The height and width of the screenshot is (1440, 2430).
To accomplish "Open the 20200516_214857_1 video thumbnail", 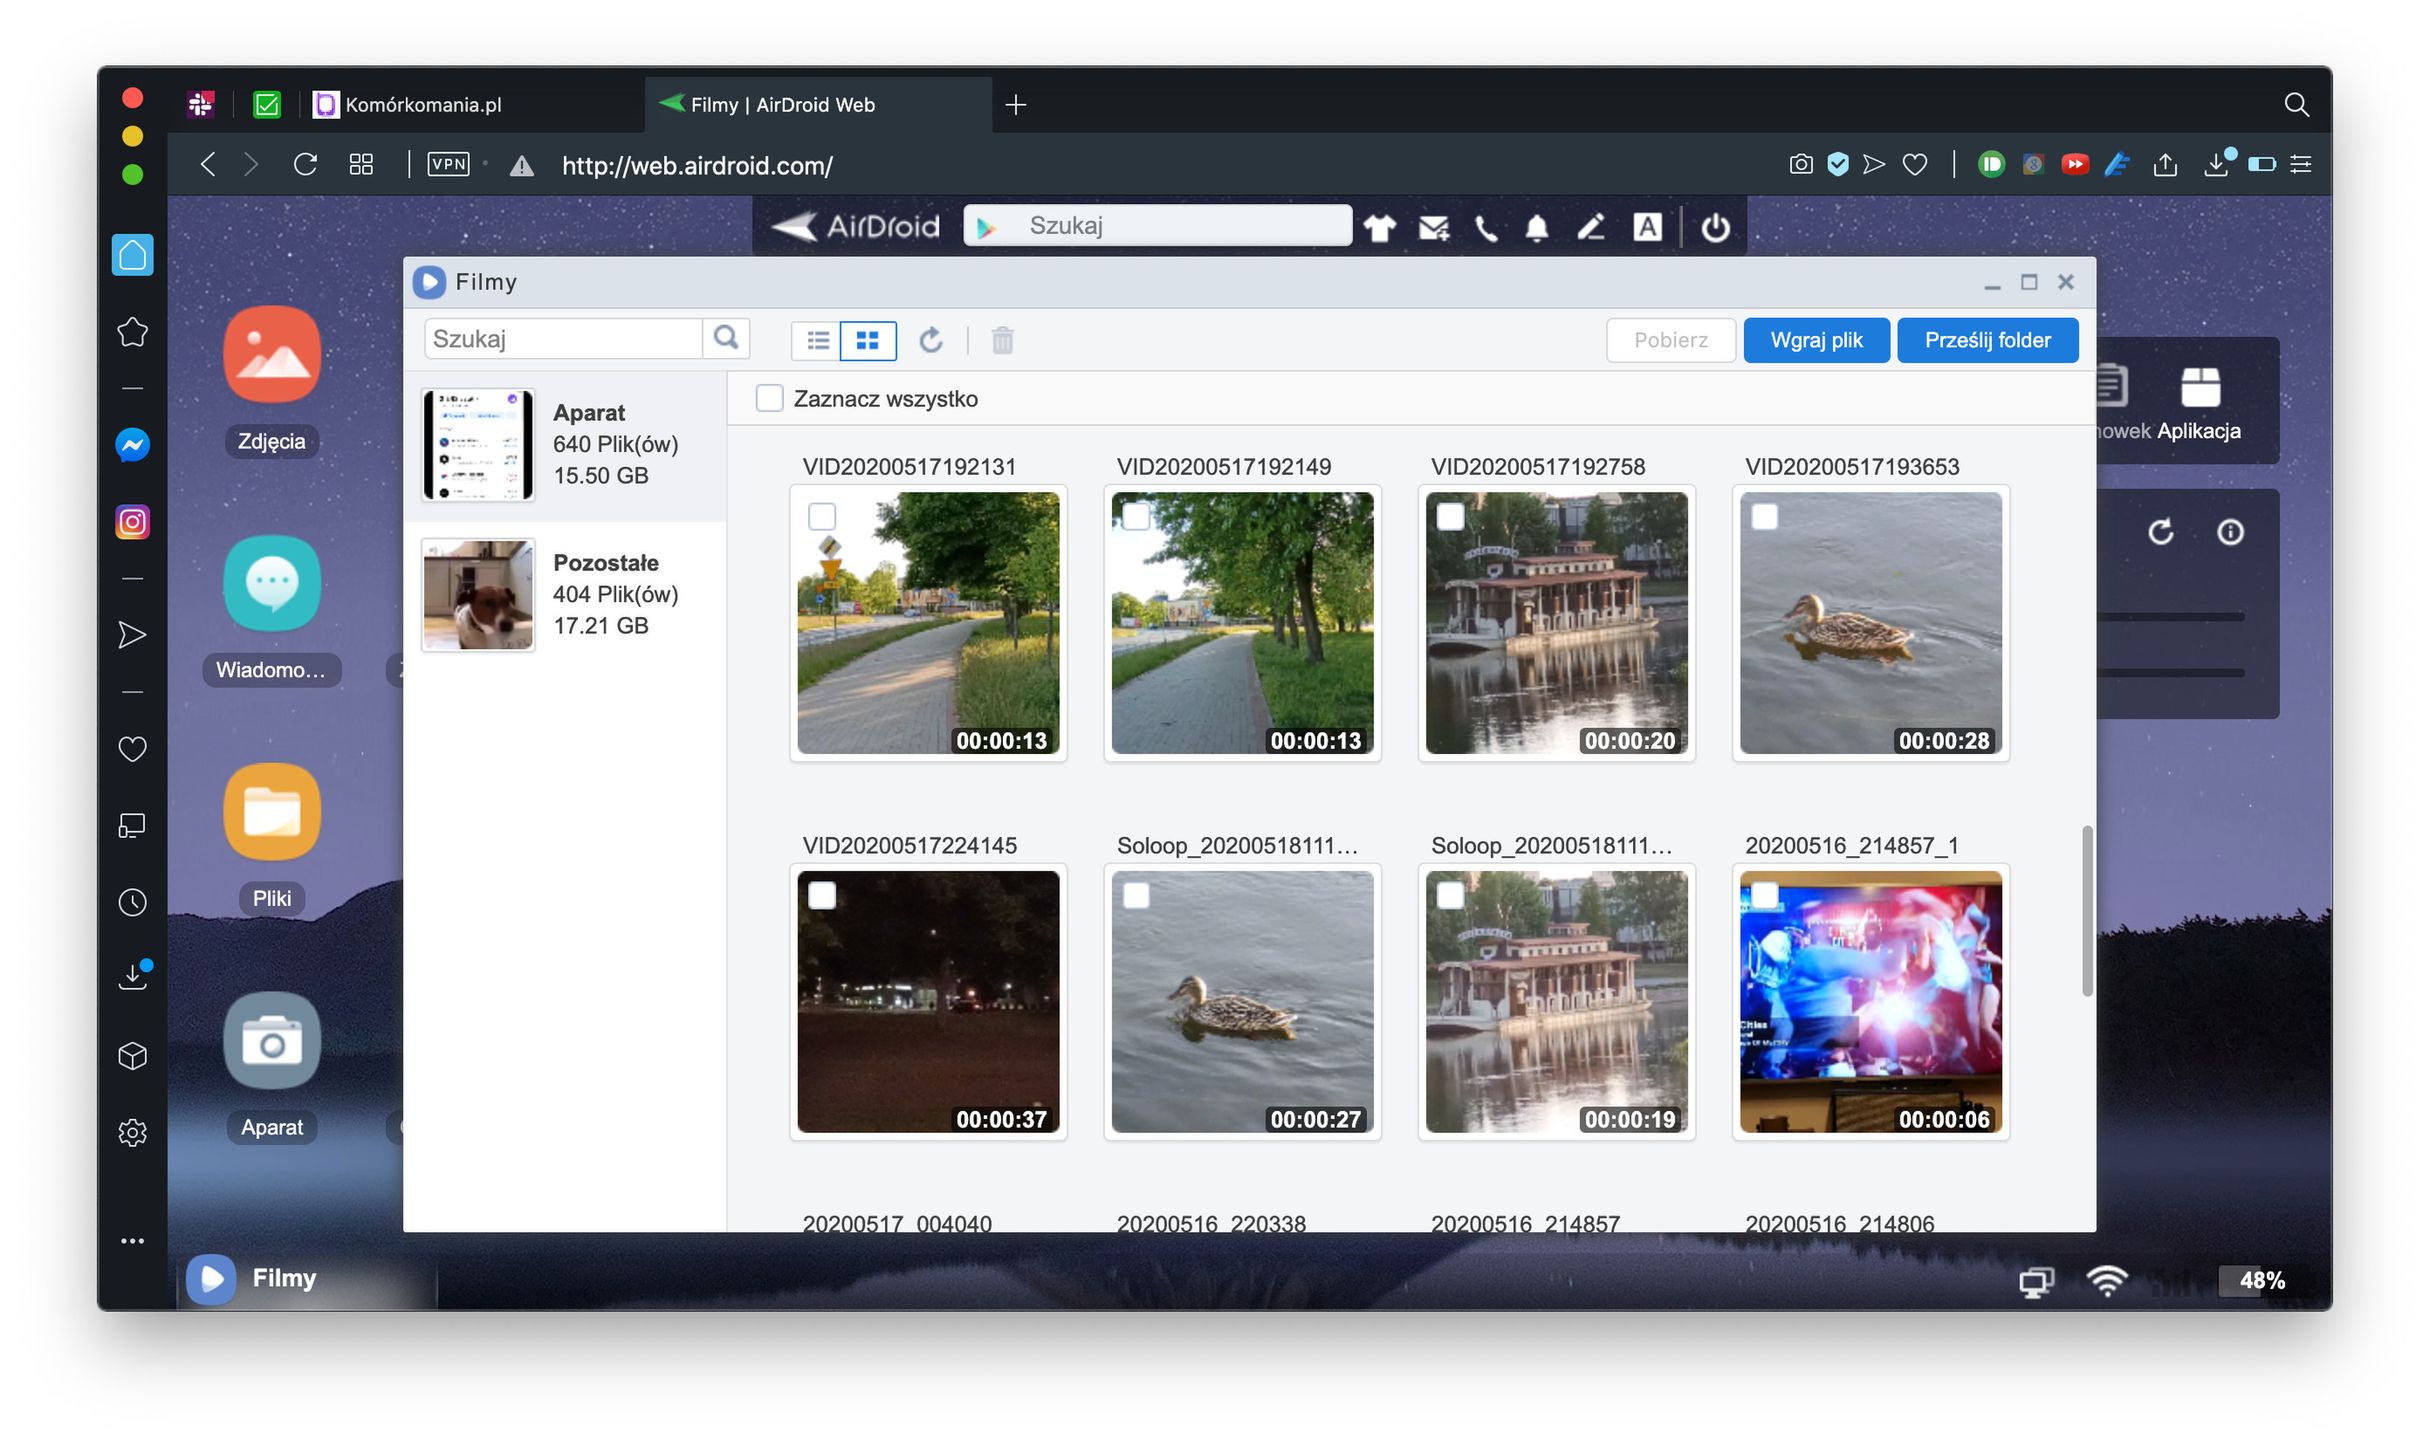I will [x=1871, y=1002].
